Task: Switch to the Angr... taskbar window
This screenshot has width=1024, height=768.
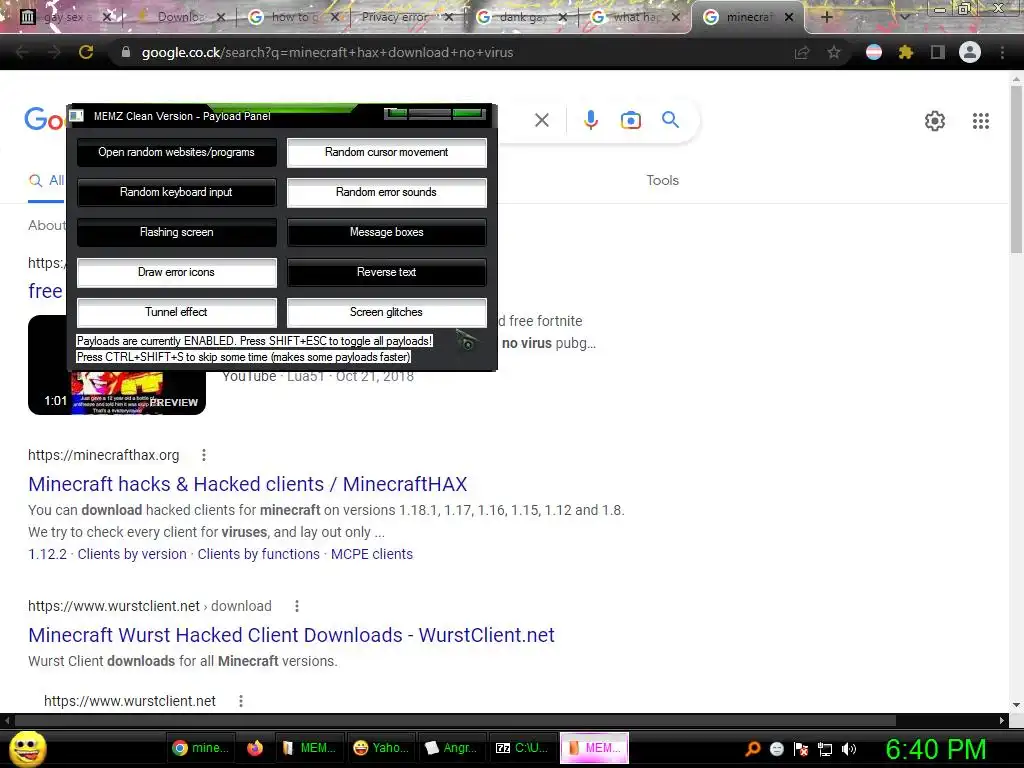Action: tap(451, 748)
